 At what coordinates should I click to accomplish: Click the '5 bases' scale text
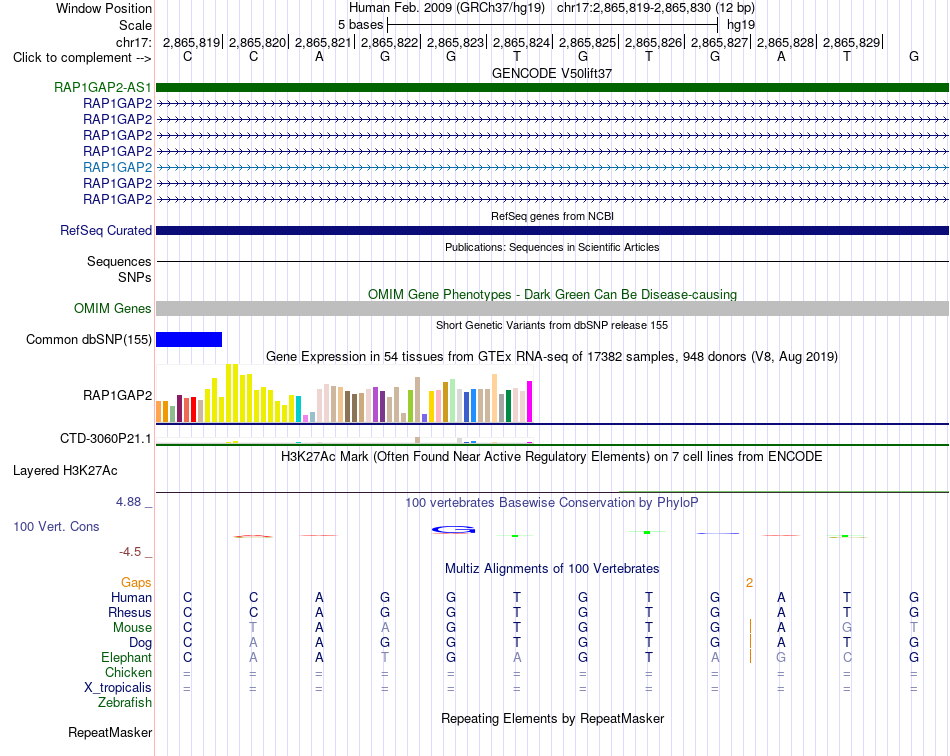pyautogui.click(x=360, y=25)
